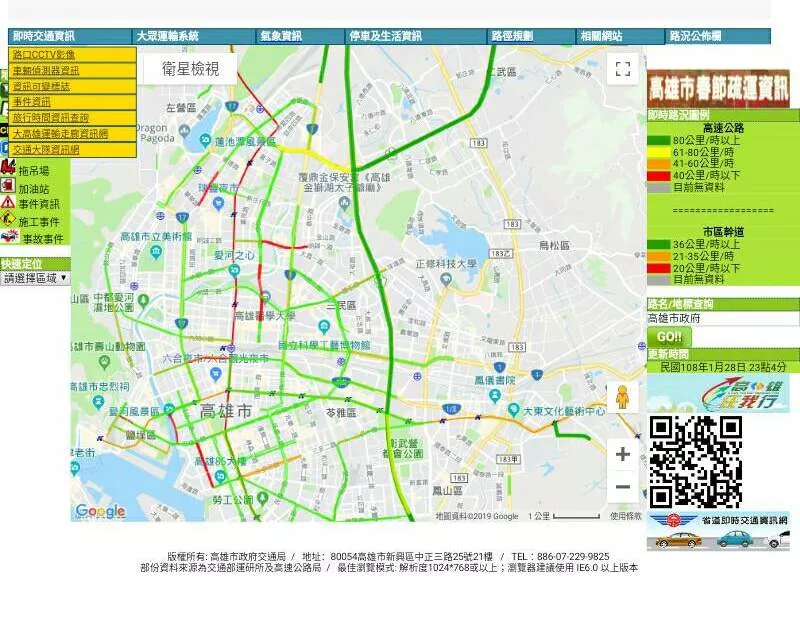Click the 高雄市忠烈祠 map pin
Viewport: 800px width, 619px height.
[x=98, y=402]
